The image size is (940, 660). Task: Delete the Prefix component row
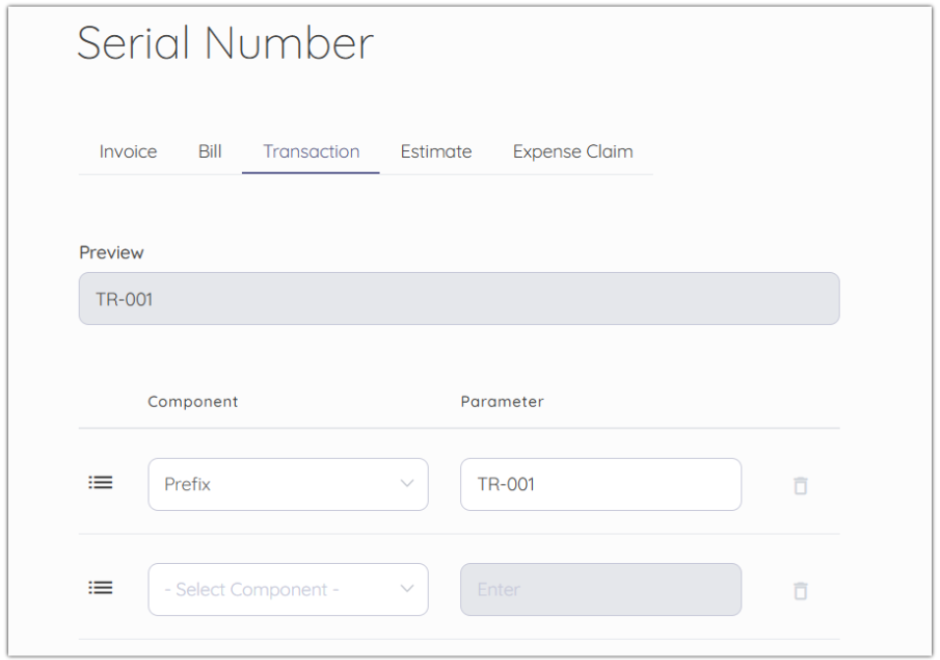coord(800,486)
